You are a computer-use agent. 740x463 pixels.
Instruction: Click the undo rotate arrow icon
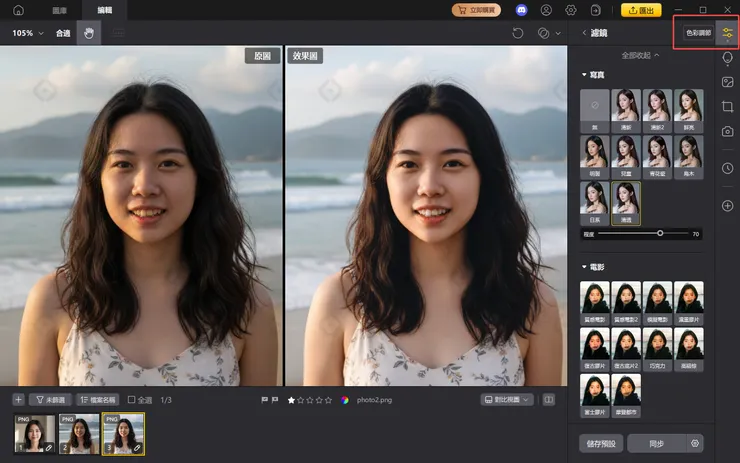[x=517, y=33]
